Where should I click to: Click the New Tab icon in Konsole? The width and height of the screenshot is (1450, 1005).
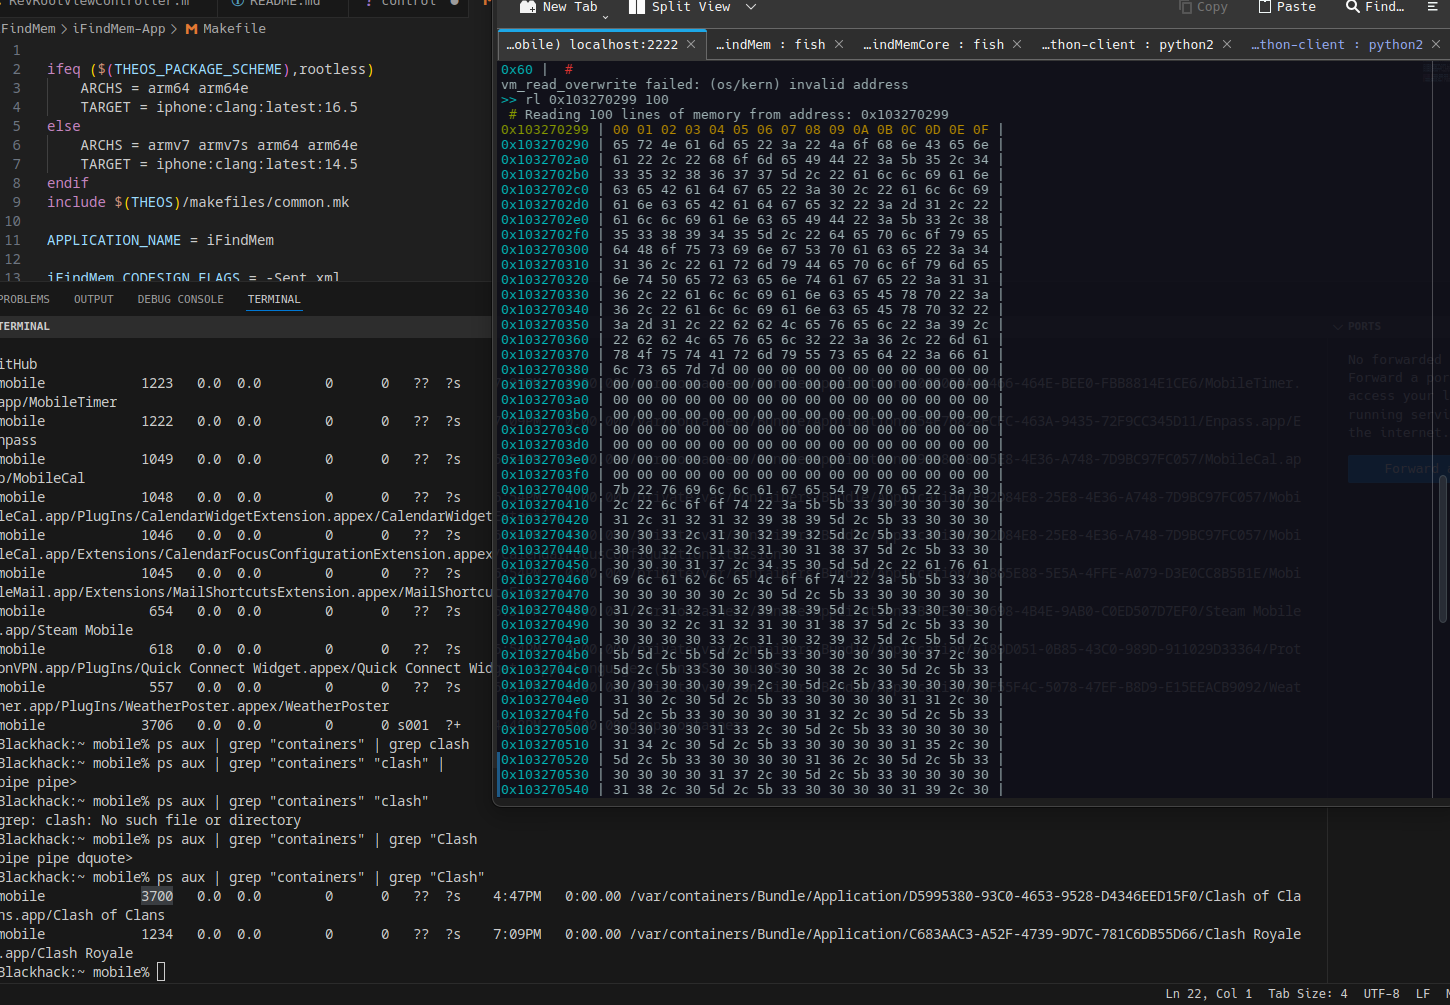(x=529, y=7)
